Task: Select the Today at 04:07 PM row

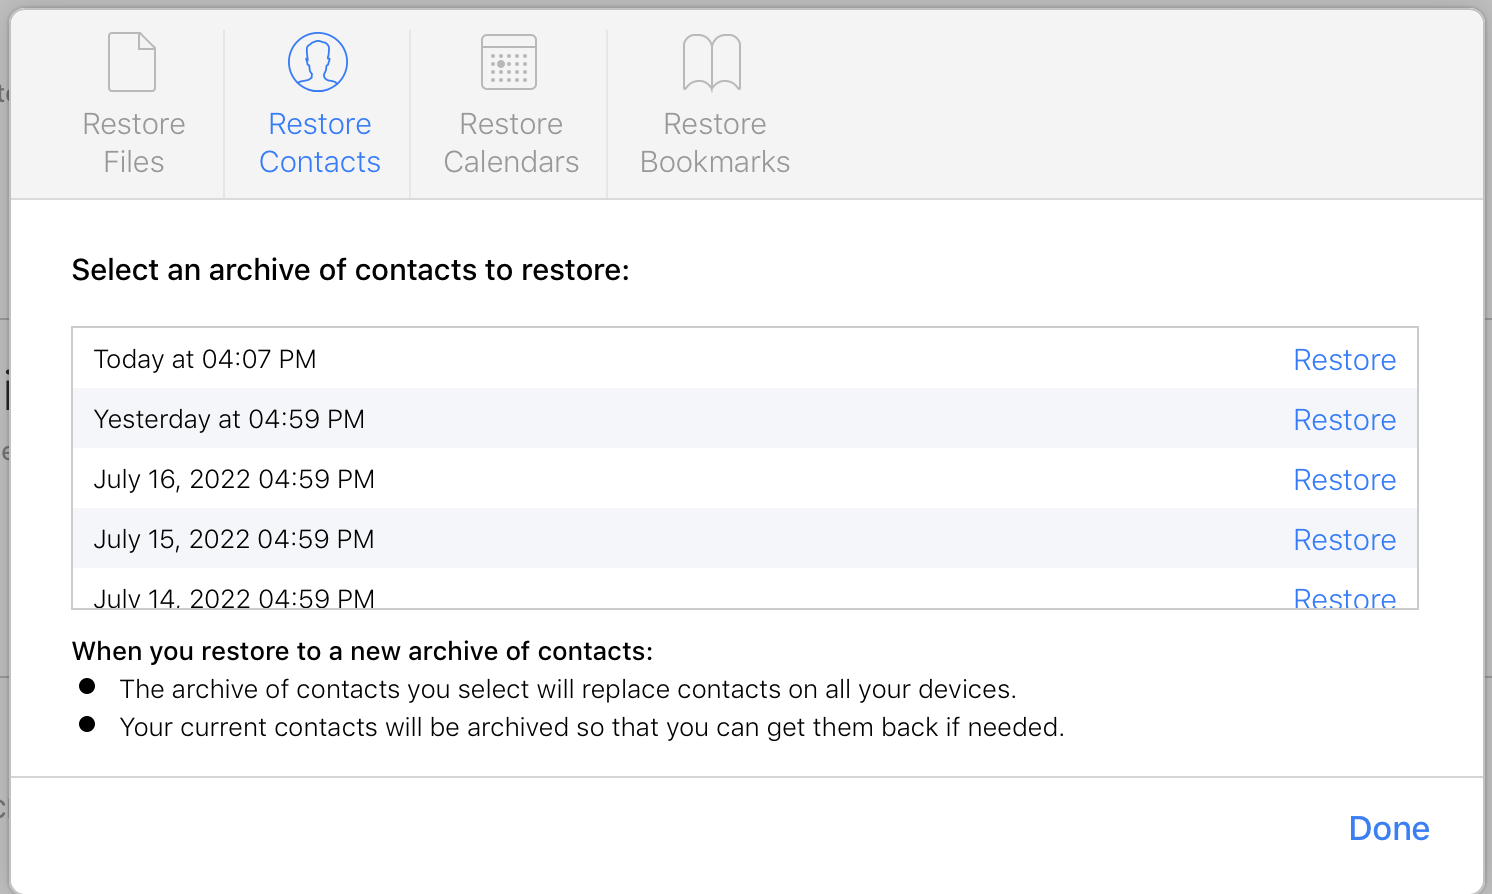Action: point(205,359)
